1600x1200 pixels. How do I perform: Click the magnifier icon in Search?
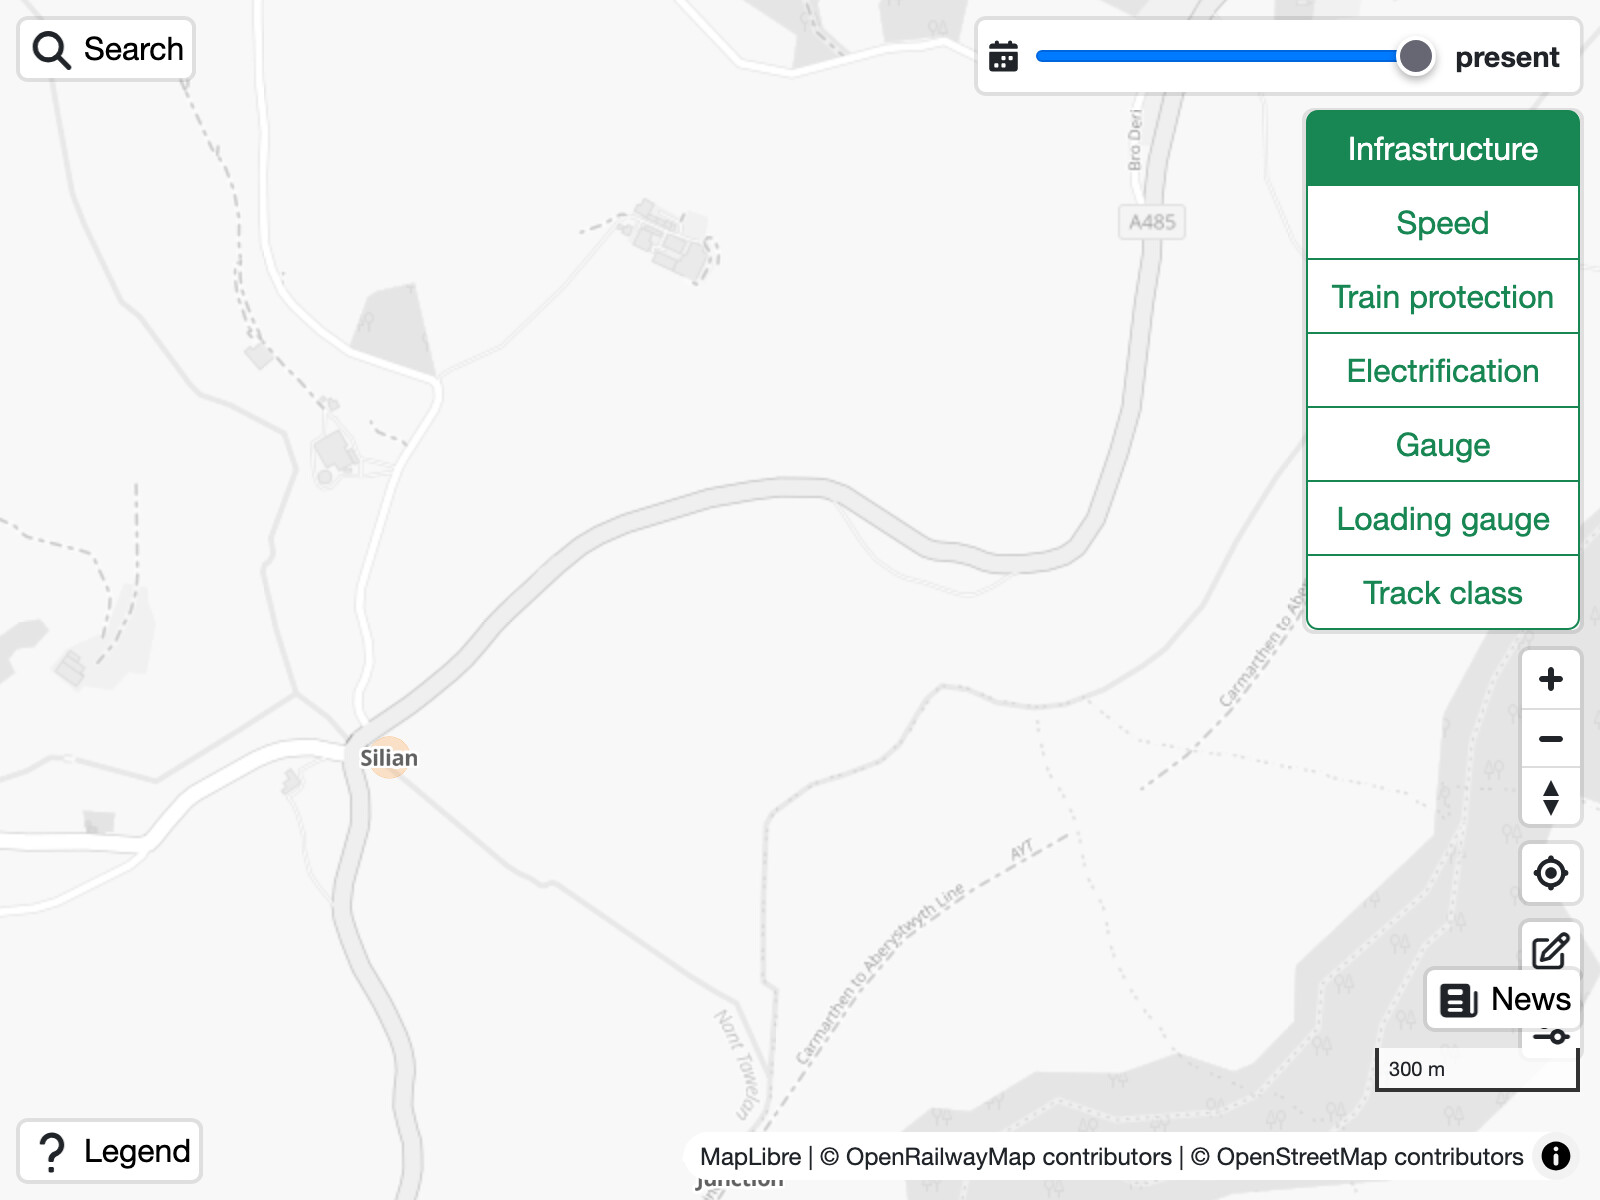[x=51, y=49]
